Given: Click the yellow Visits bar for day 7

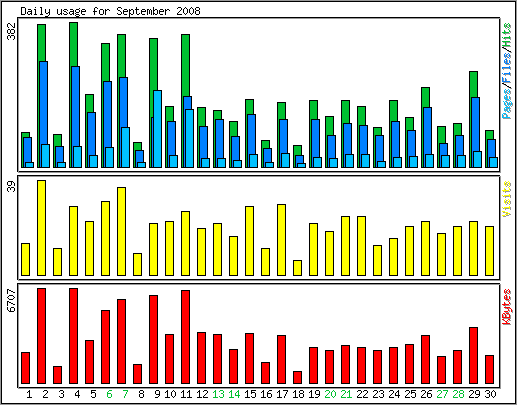Looking at the screenshot, I should pyautogui.click(x=122, y=231).
